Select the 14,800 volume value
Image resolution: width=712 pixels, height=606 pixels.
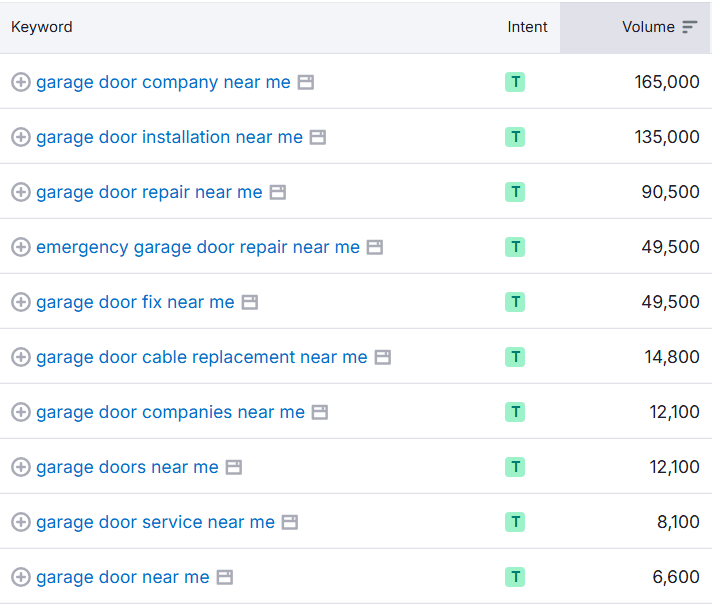[x=672, y=357]
